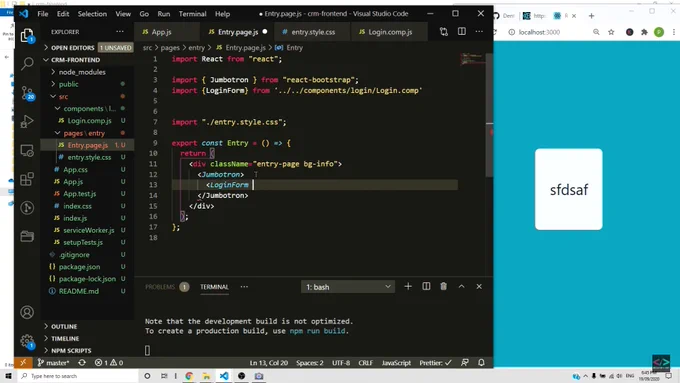Click the feedback icon in status bar
The width and height of the screenshot is (680, 383).
coord(464,363)
